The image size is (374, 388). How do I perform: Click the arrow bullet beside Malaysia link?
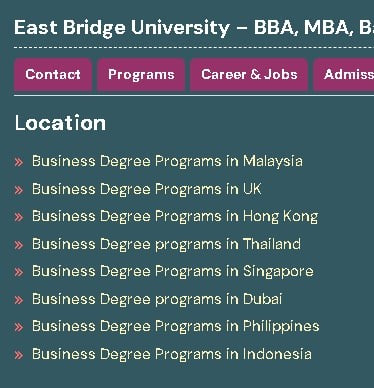pyautogui.click(x=19, y=162)
